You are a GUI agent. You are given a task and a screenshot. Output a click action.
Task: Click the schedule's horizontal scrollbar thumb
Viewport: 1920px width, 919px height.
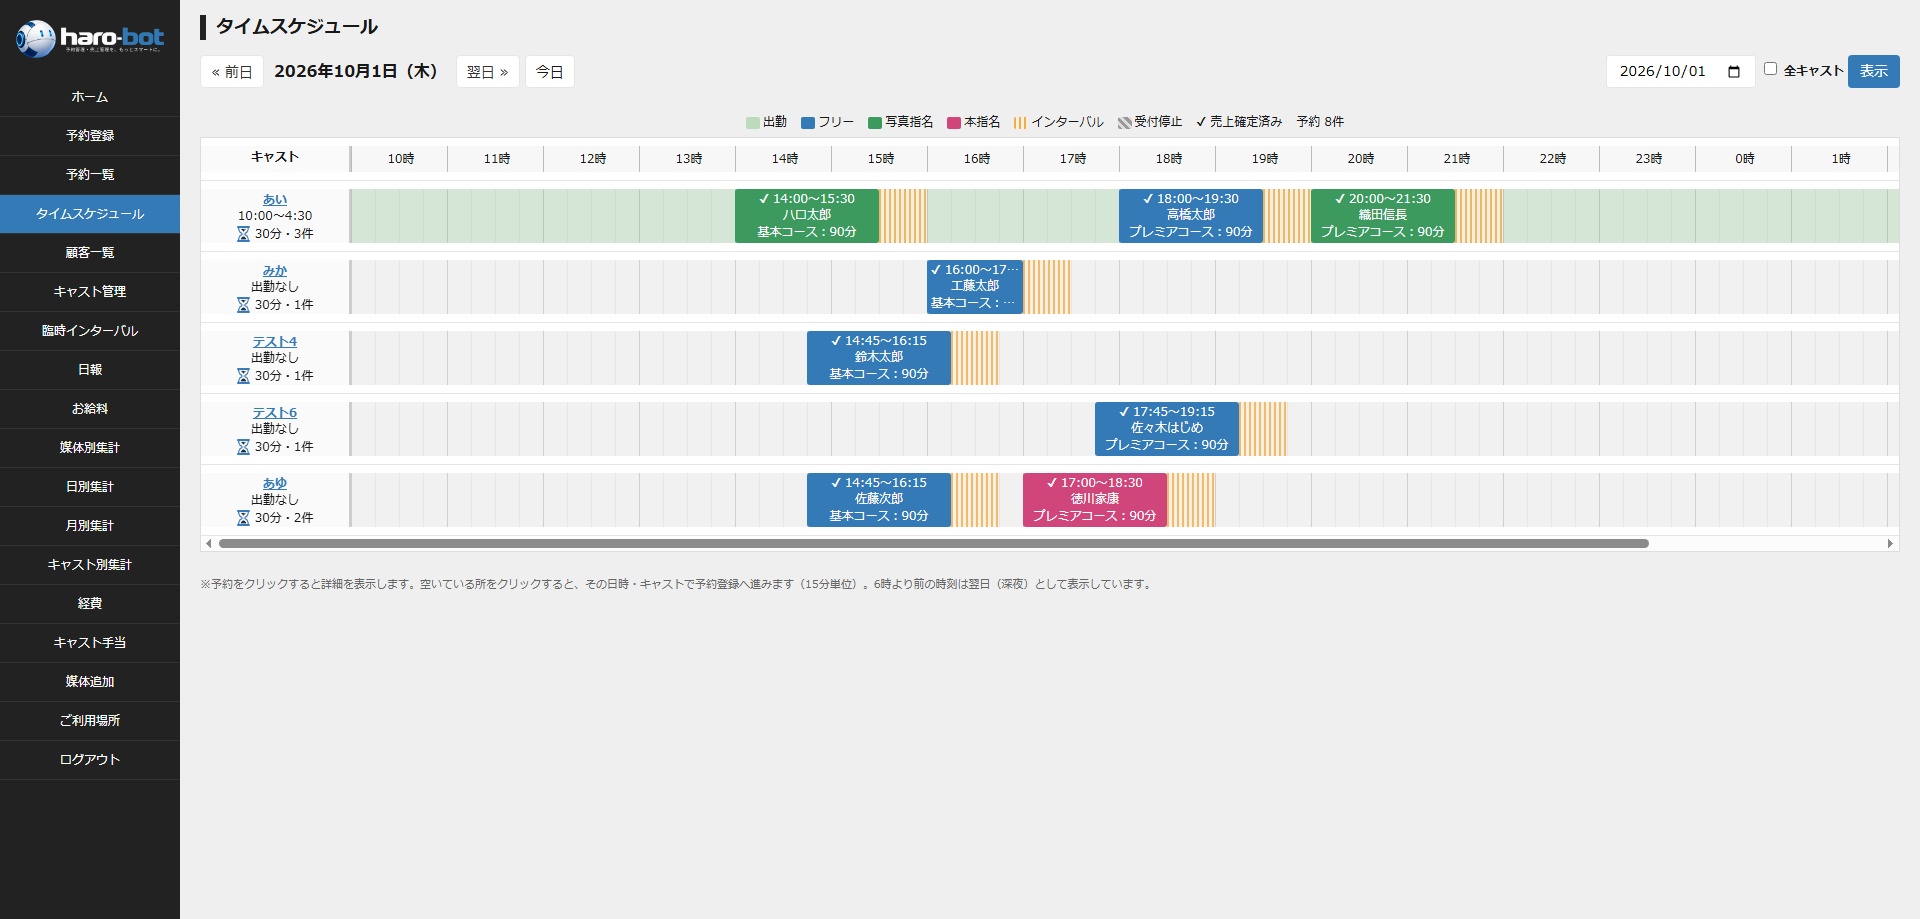pyautogui.click(x=934, y=544)
